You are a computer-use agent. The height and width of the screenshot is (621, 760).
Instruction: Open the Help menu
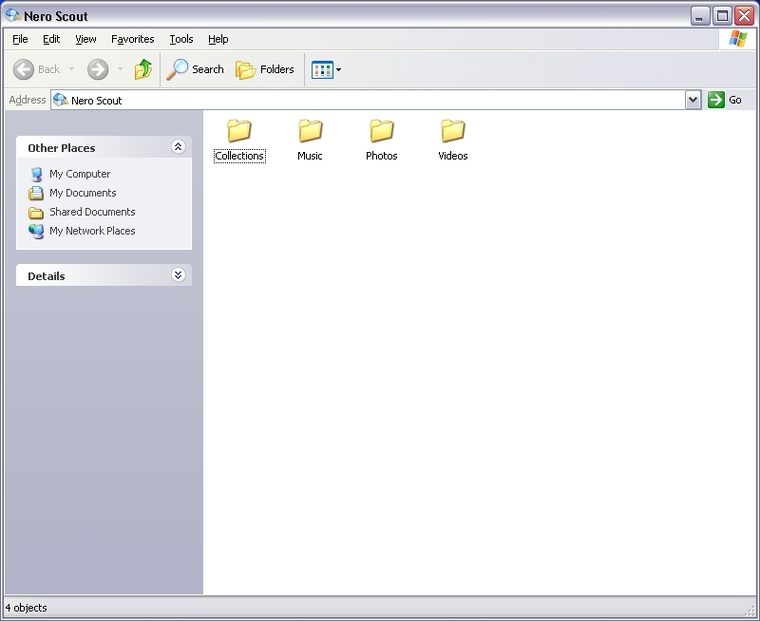click(x=218, y=39)
